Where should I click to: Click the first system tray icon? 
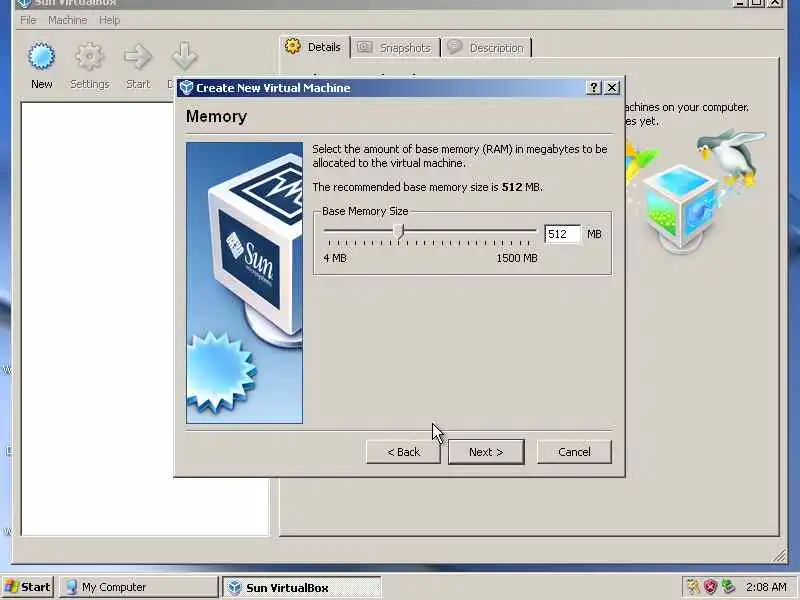(693, 587)
